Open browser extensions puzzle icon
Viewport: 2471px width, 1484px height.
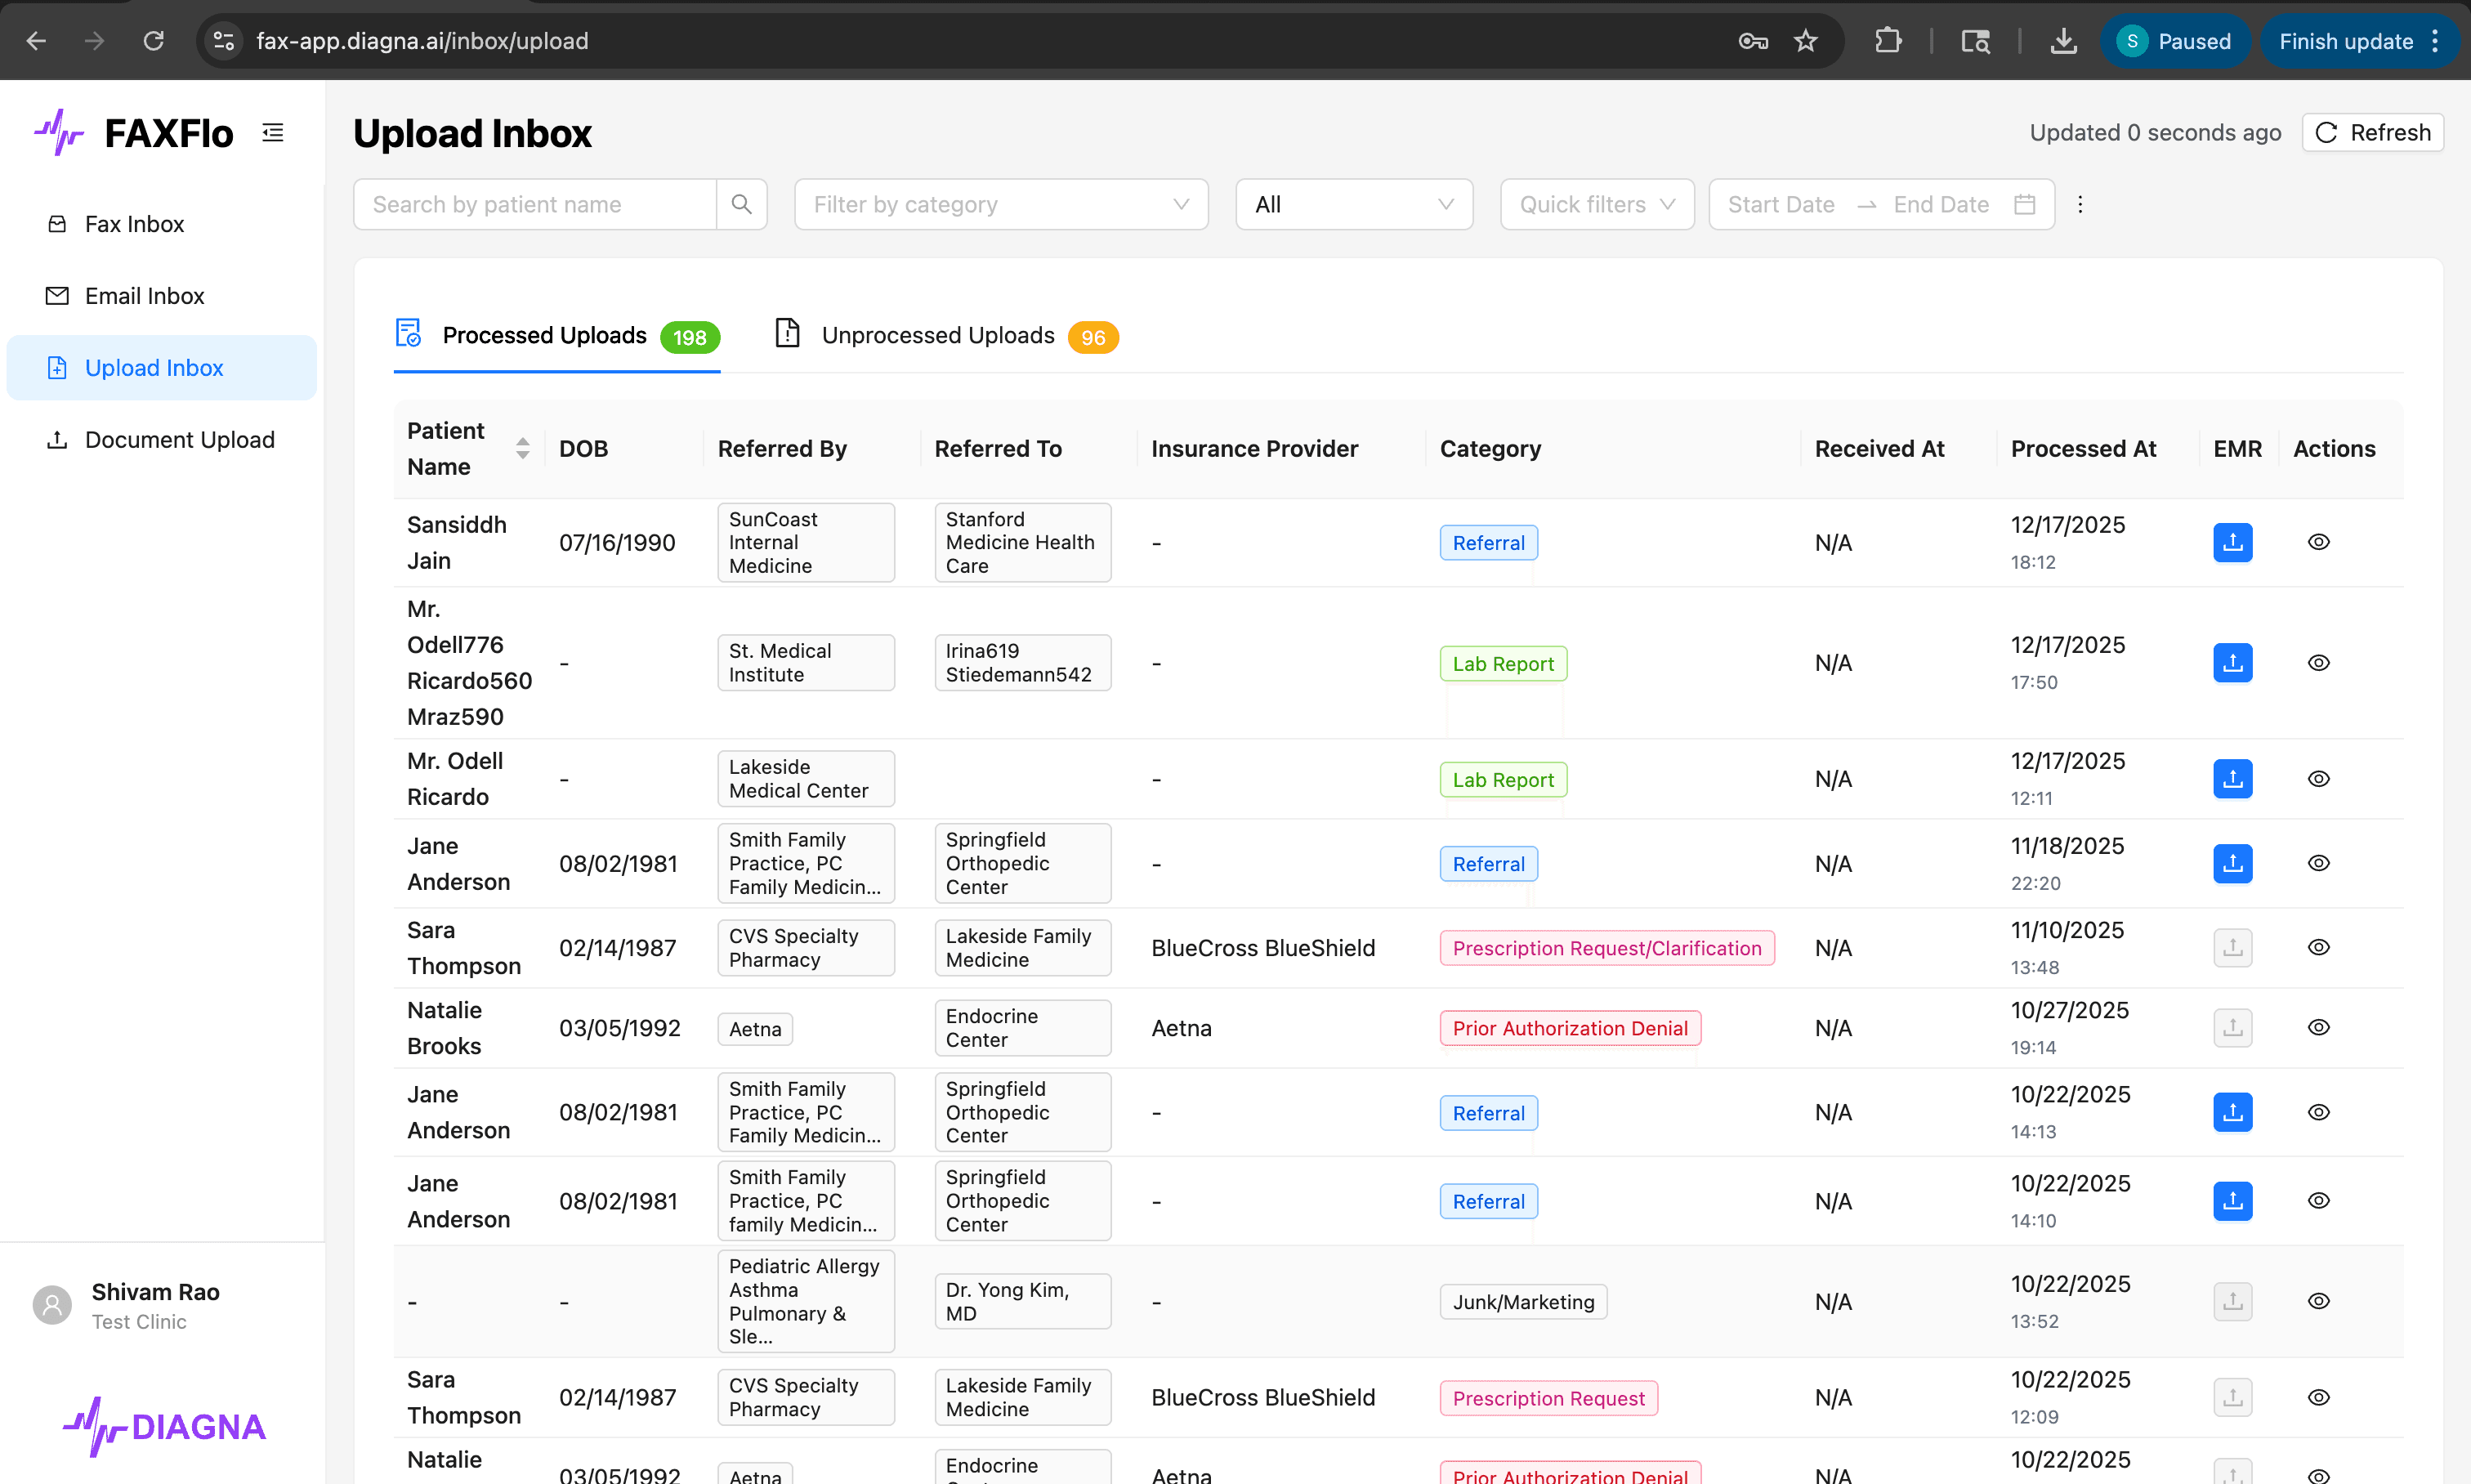(x=1888, y=41)
